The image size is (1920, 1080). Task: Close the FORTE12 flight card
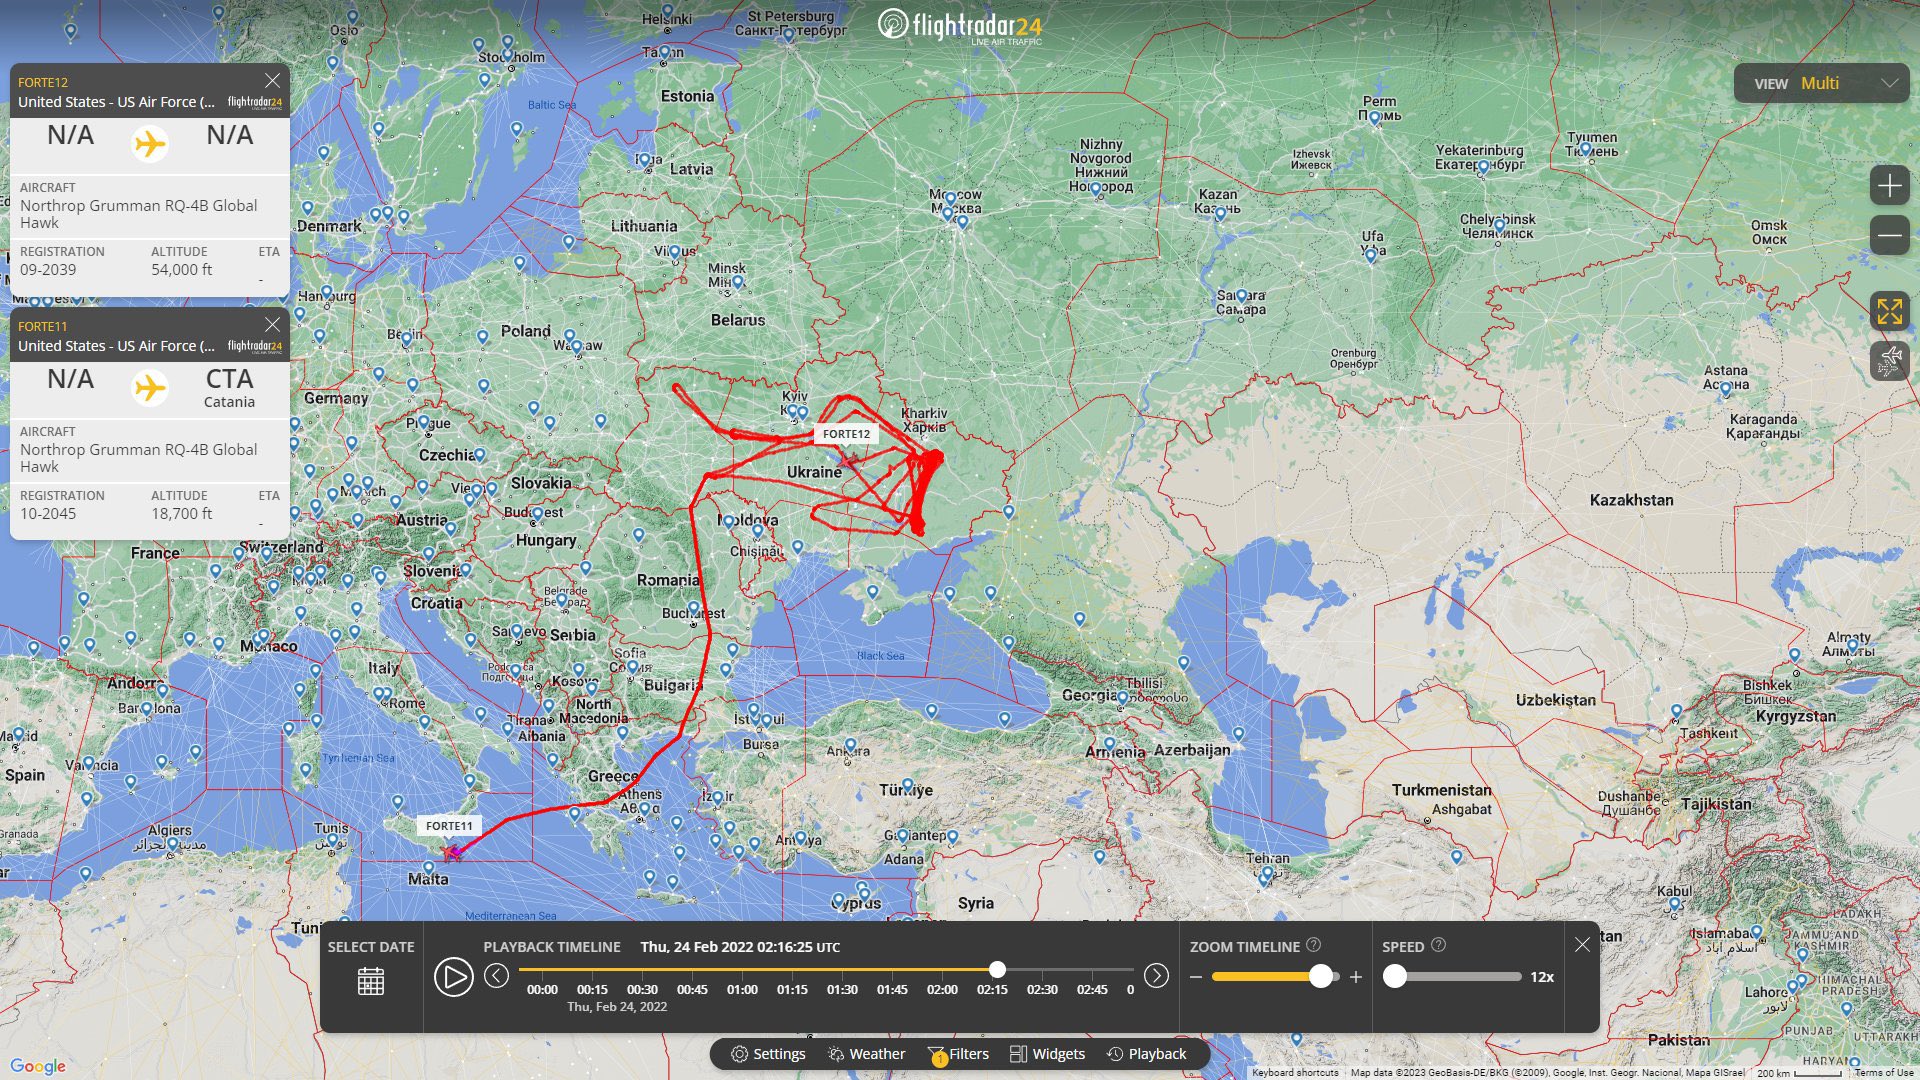[272, 80]
